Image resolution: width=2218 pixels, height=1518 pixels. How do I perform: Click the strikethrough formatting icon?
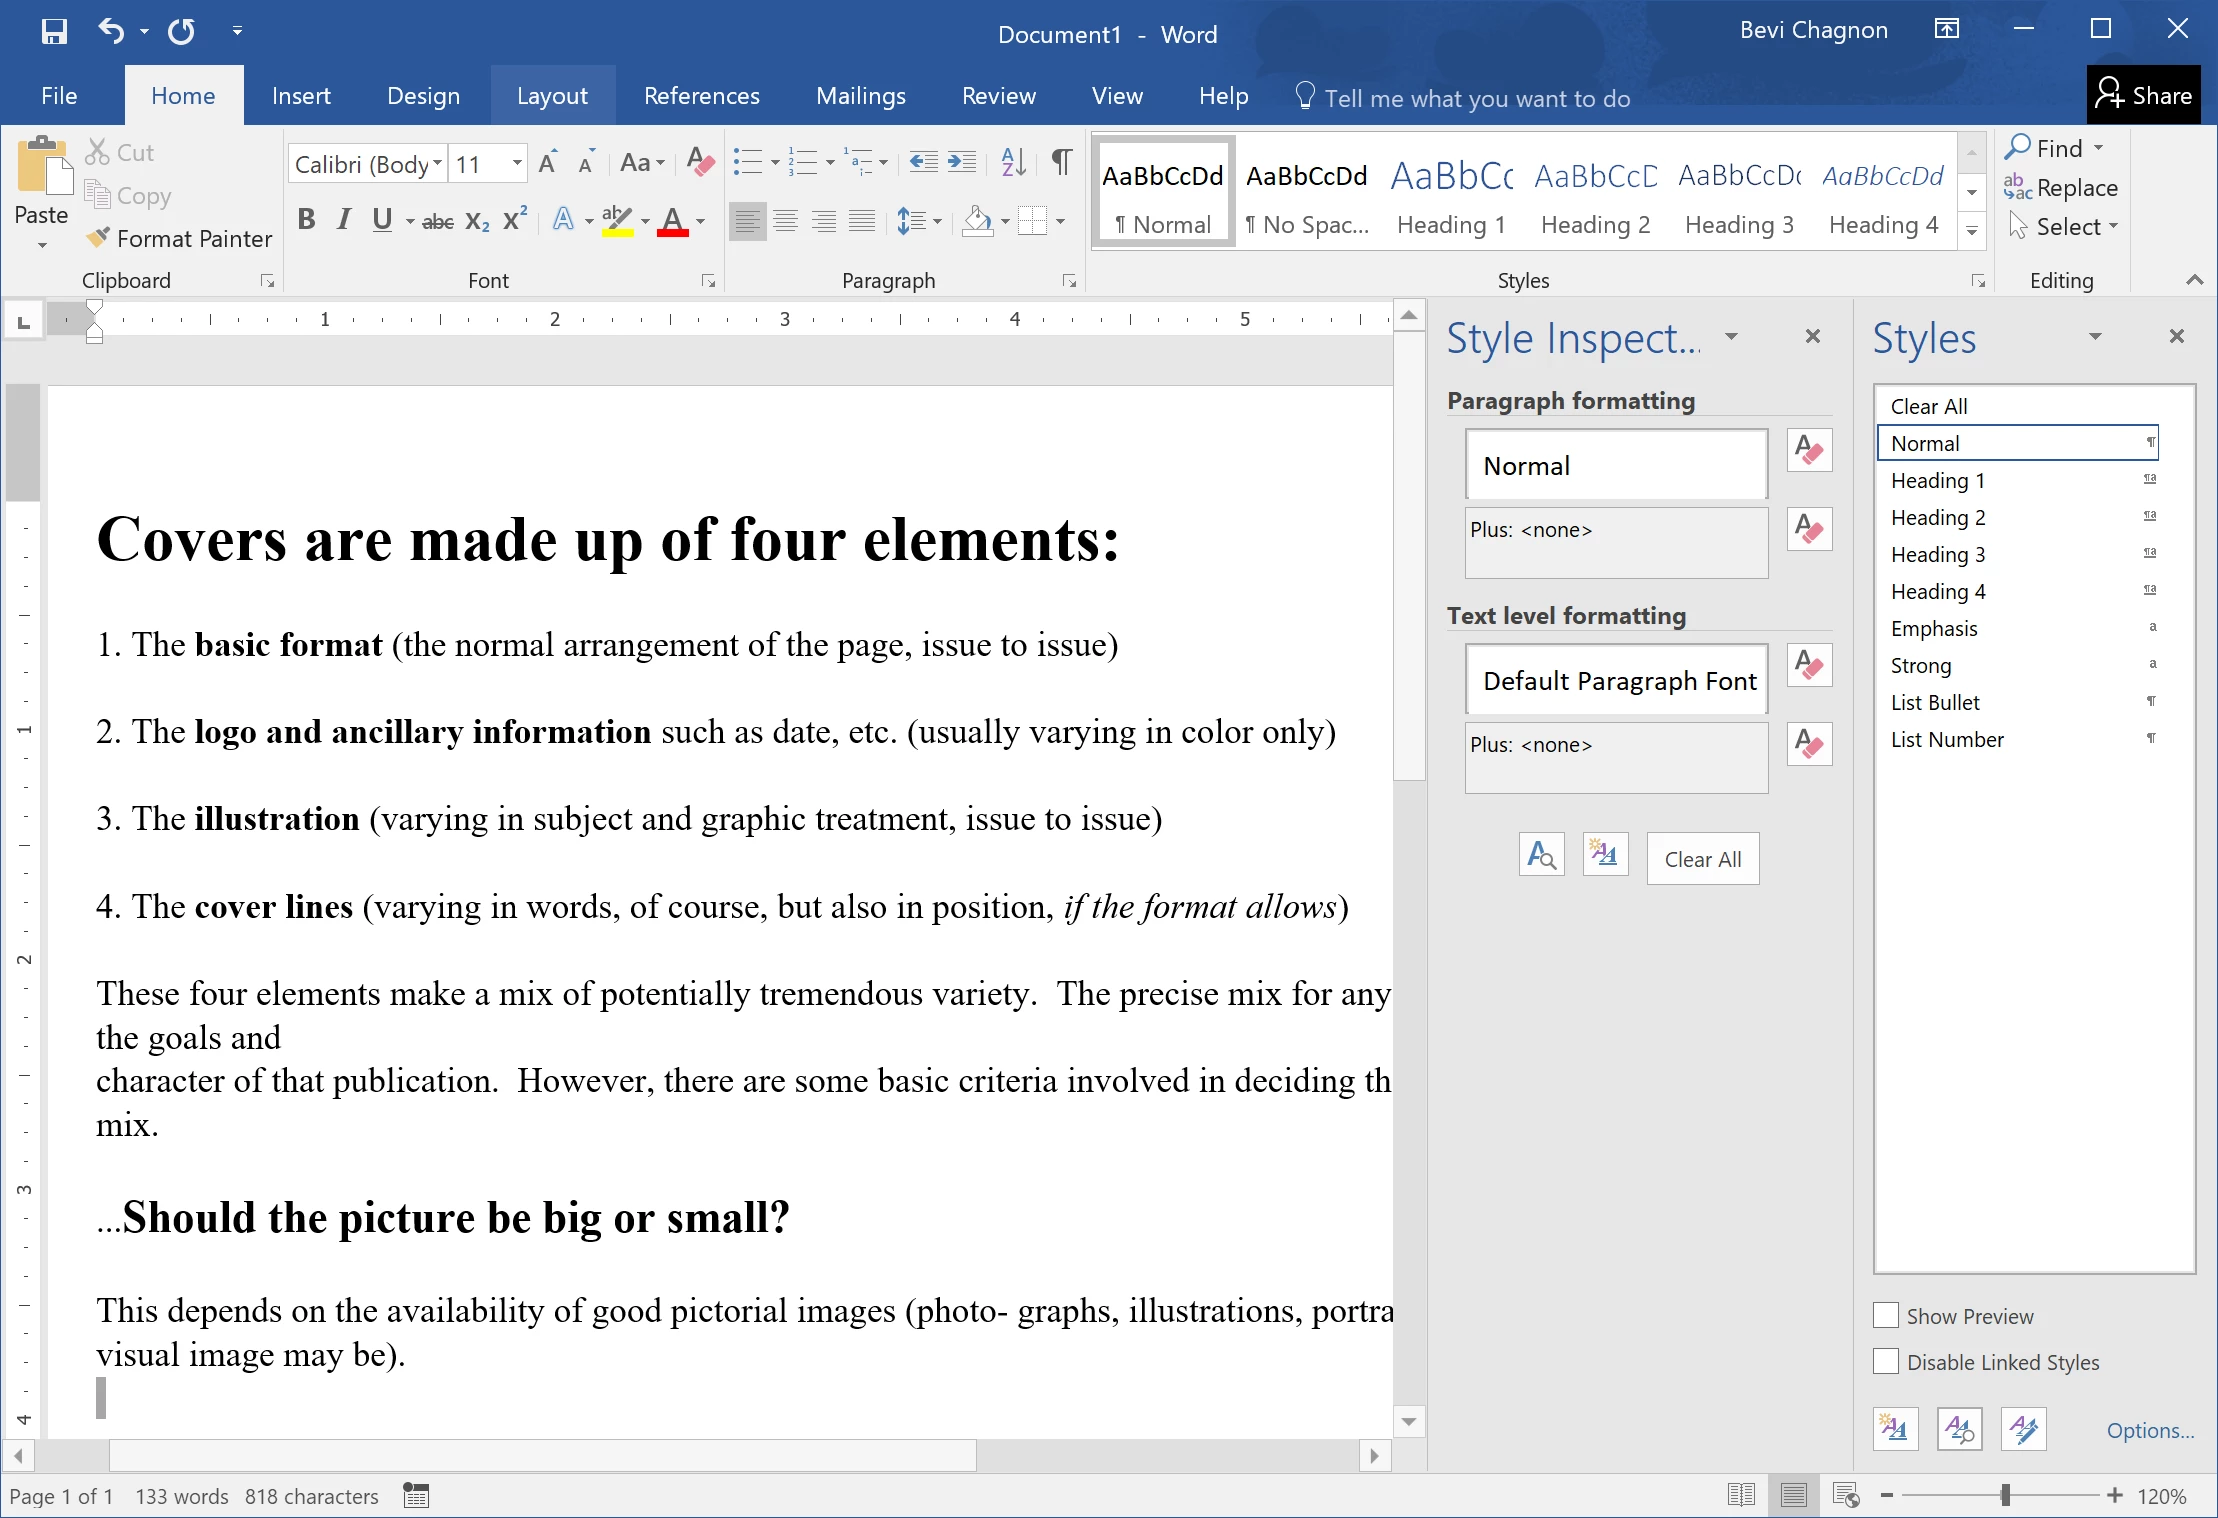(x=437, y=221)
